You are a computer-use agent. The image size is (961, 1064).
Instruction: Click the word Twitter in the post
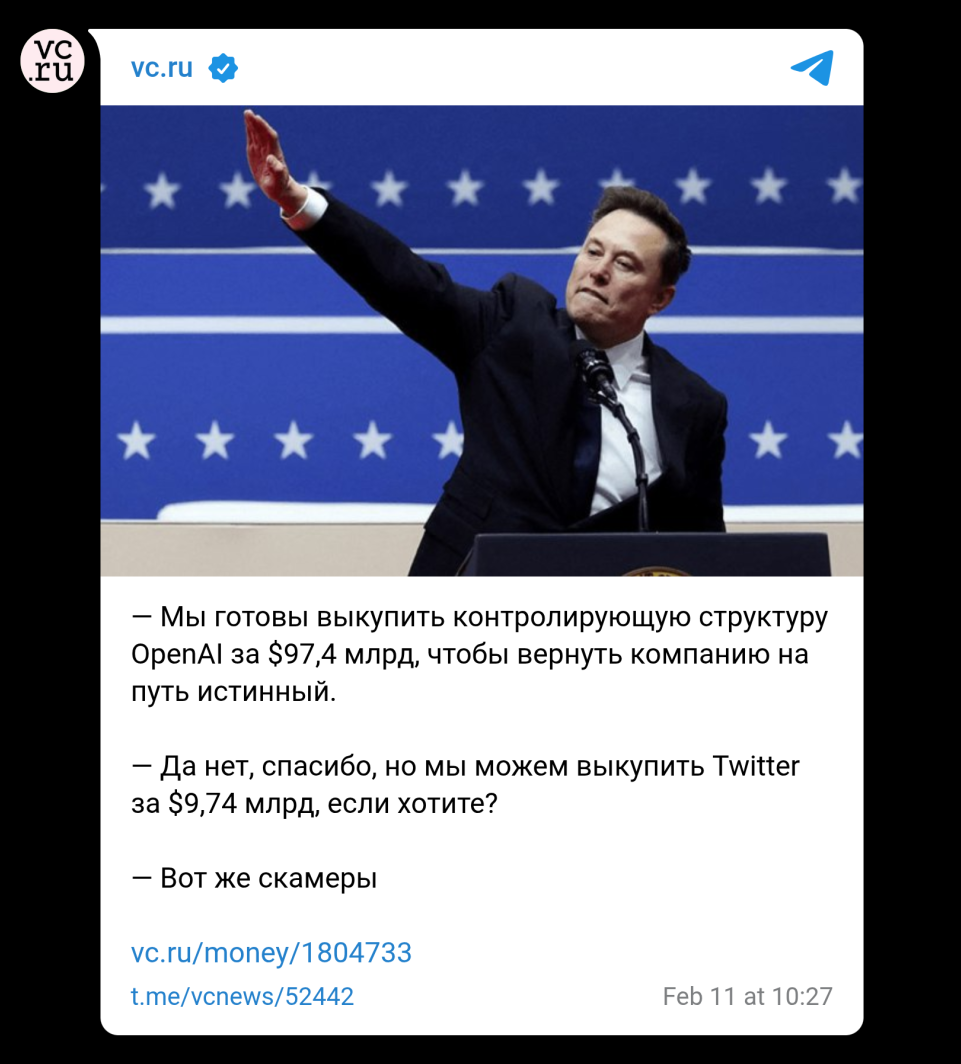click(756, 766)
